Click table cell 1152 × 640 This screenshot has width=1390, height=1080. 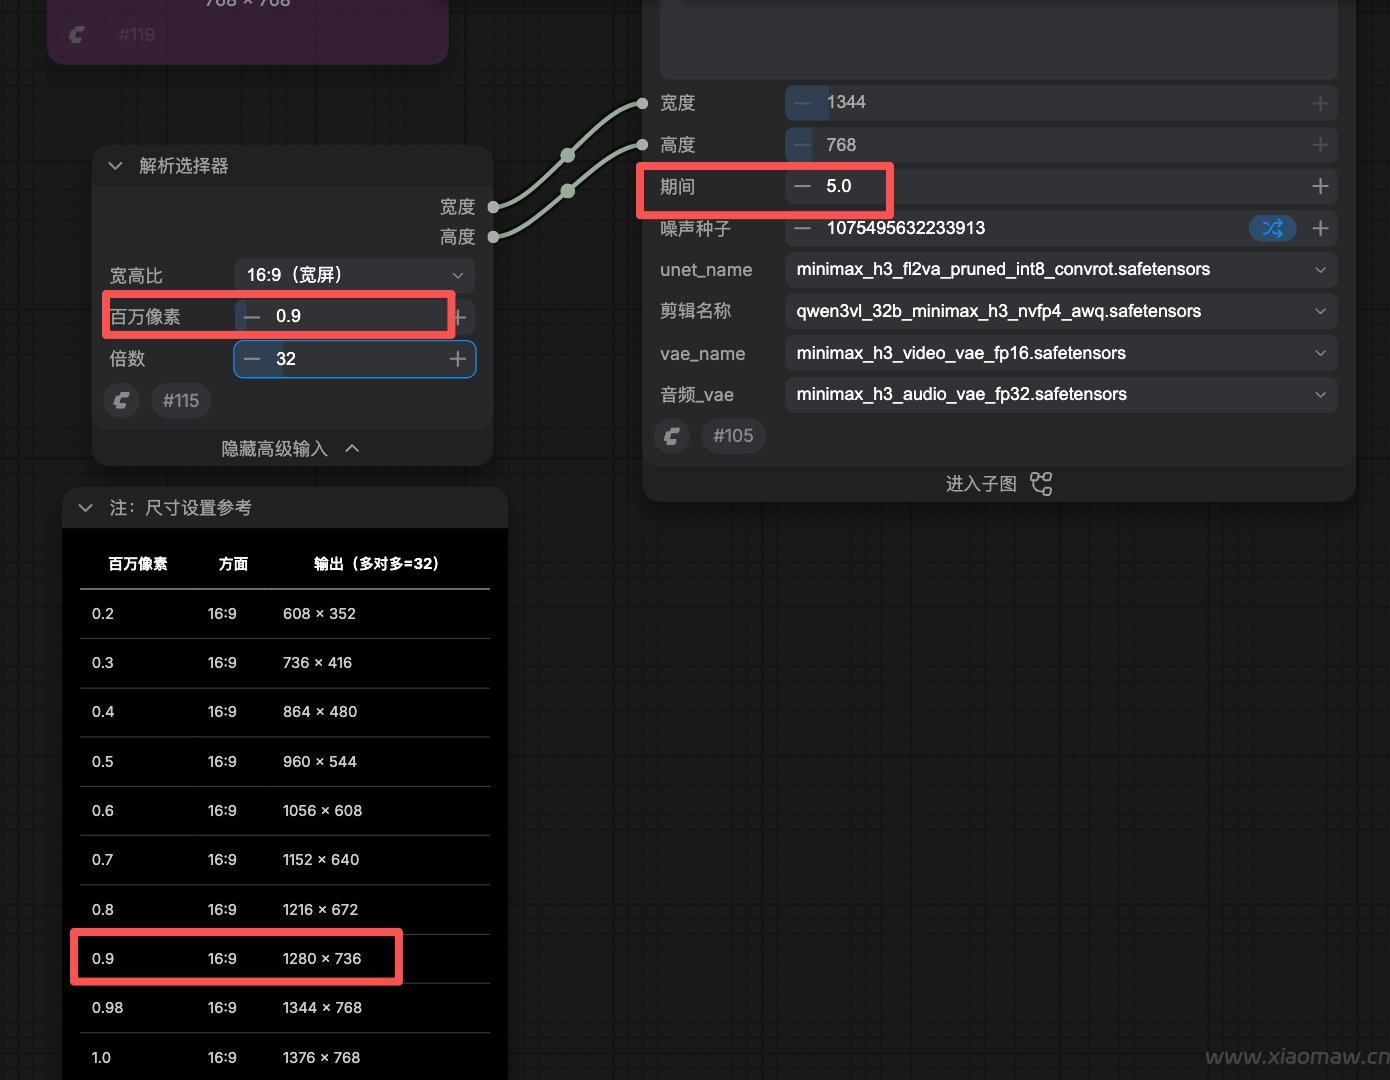pyautogui.click(x=321, y=860)
